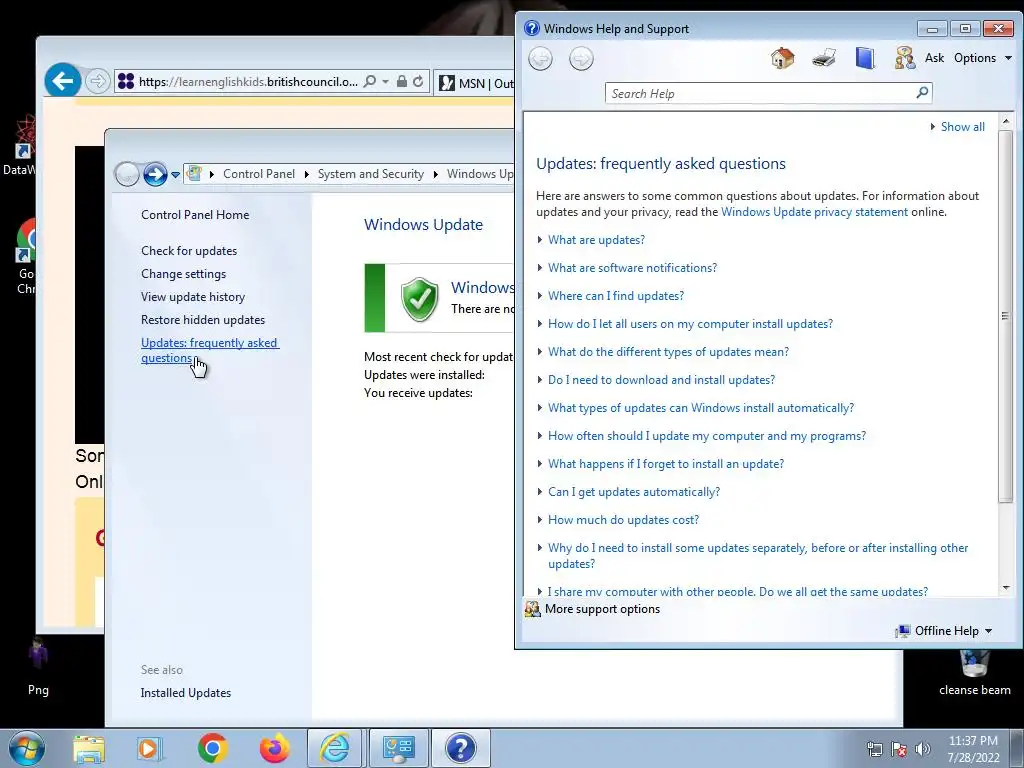Open File Explorer from taskbar
The image size is (1024, 768).
pyautogui.click(x=89, y=749)
